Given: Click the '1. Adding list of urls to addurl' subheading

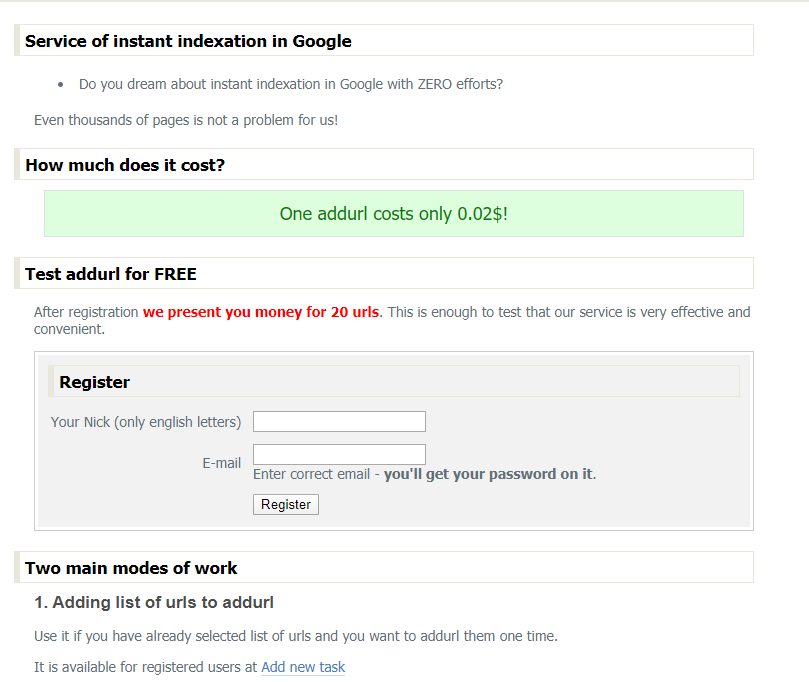Looking at the screenshot, I should (x=154, y=602).
